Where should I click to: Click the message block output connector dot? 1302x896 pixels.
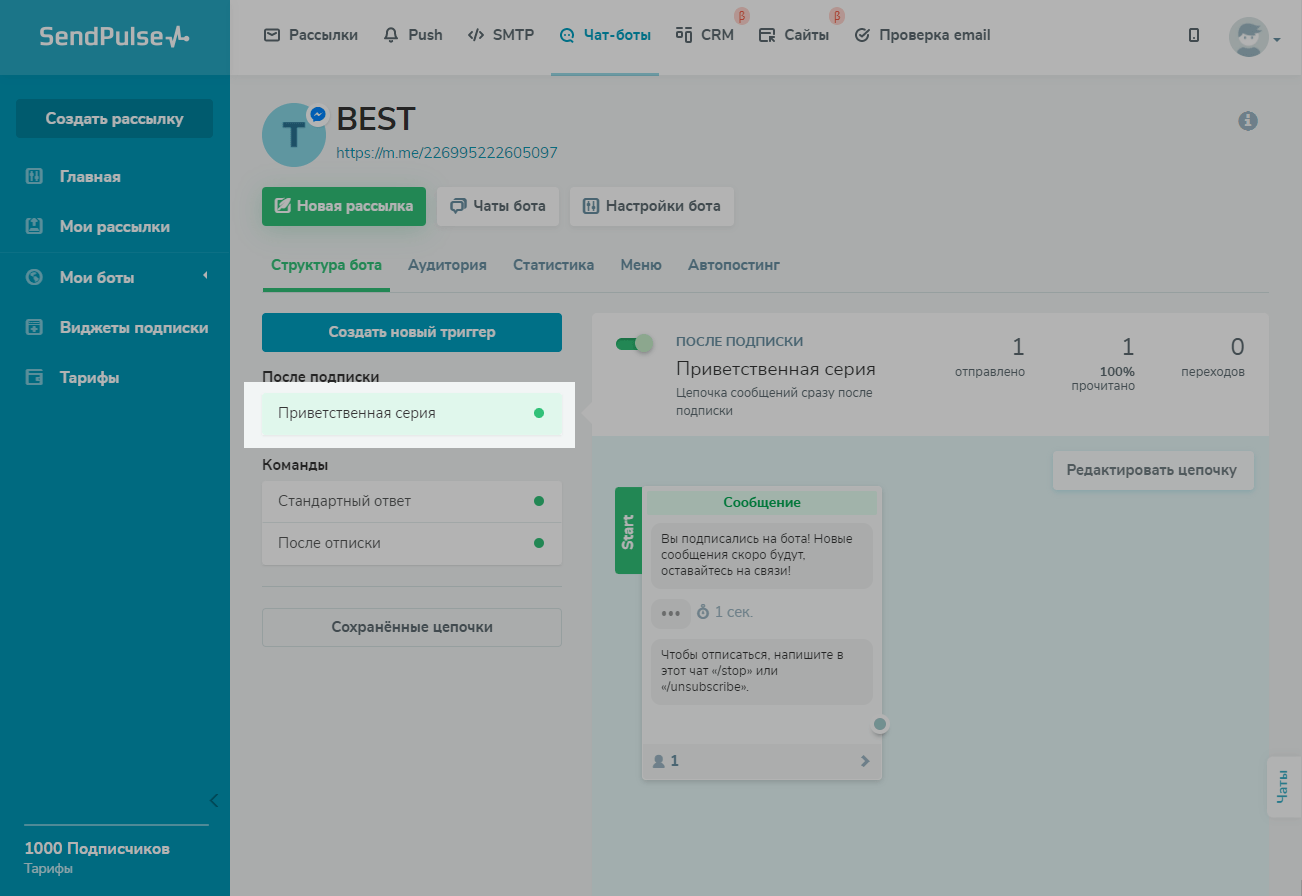point(880,723)
